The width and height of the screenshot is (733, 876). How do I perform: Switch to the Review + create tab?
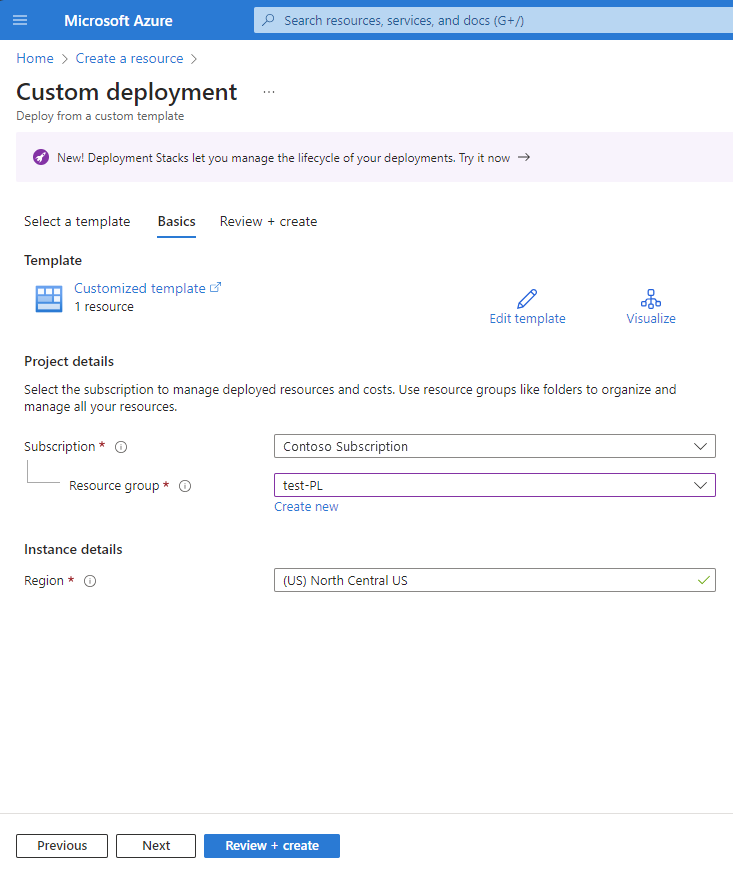click(268, 221)
